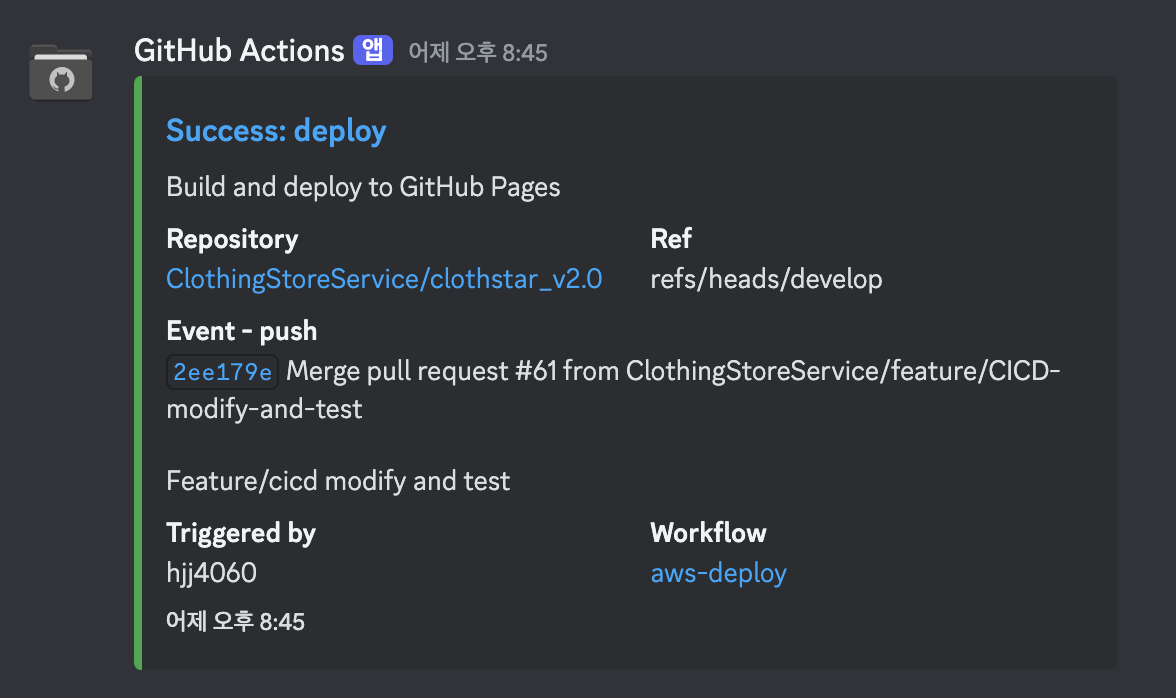Open the aws-deploy workflow link
The height and width of the screenshot is (698, 1176).
[718, 573]
